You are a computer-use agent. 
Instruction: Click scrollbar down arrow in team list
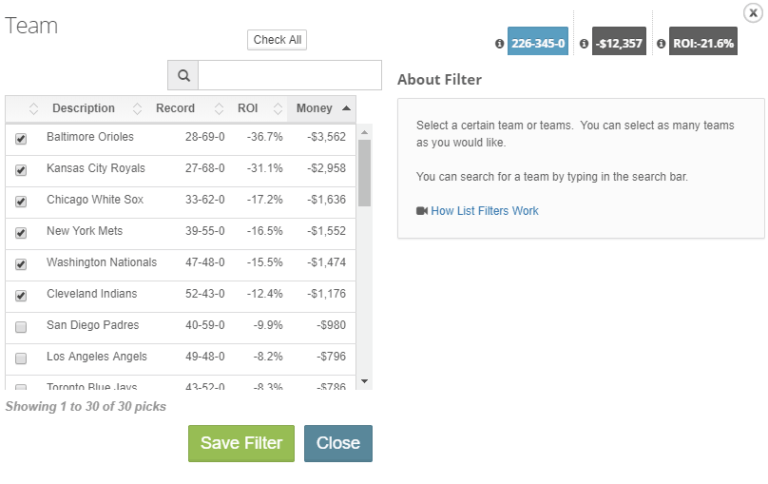364,381
